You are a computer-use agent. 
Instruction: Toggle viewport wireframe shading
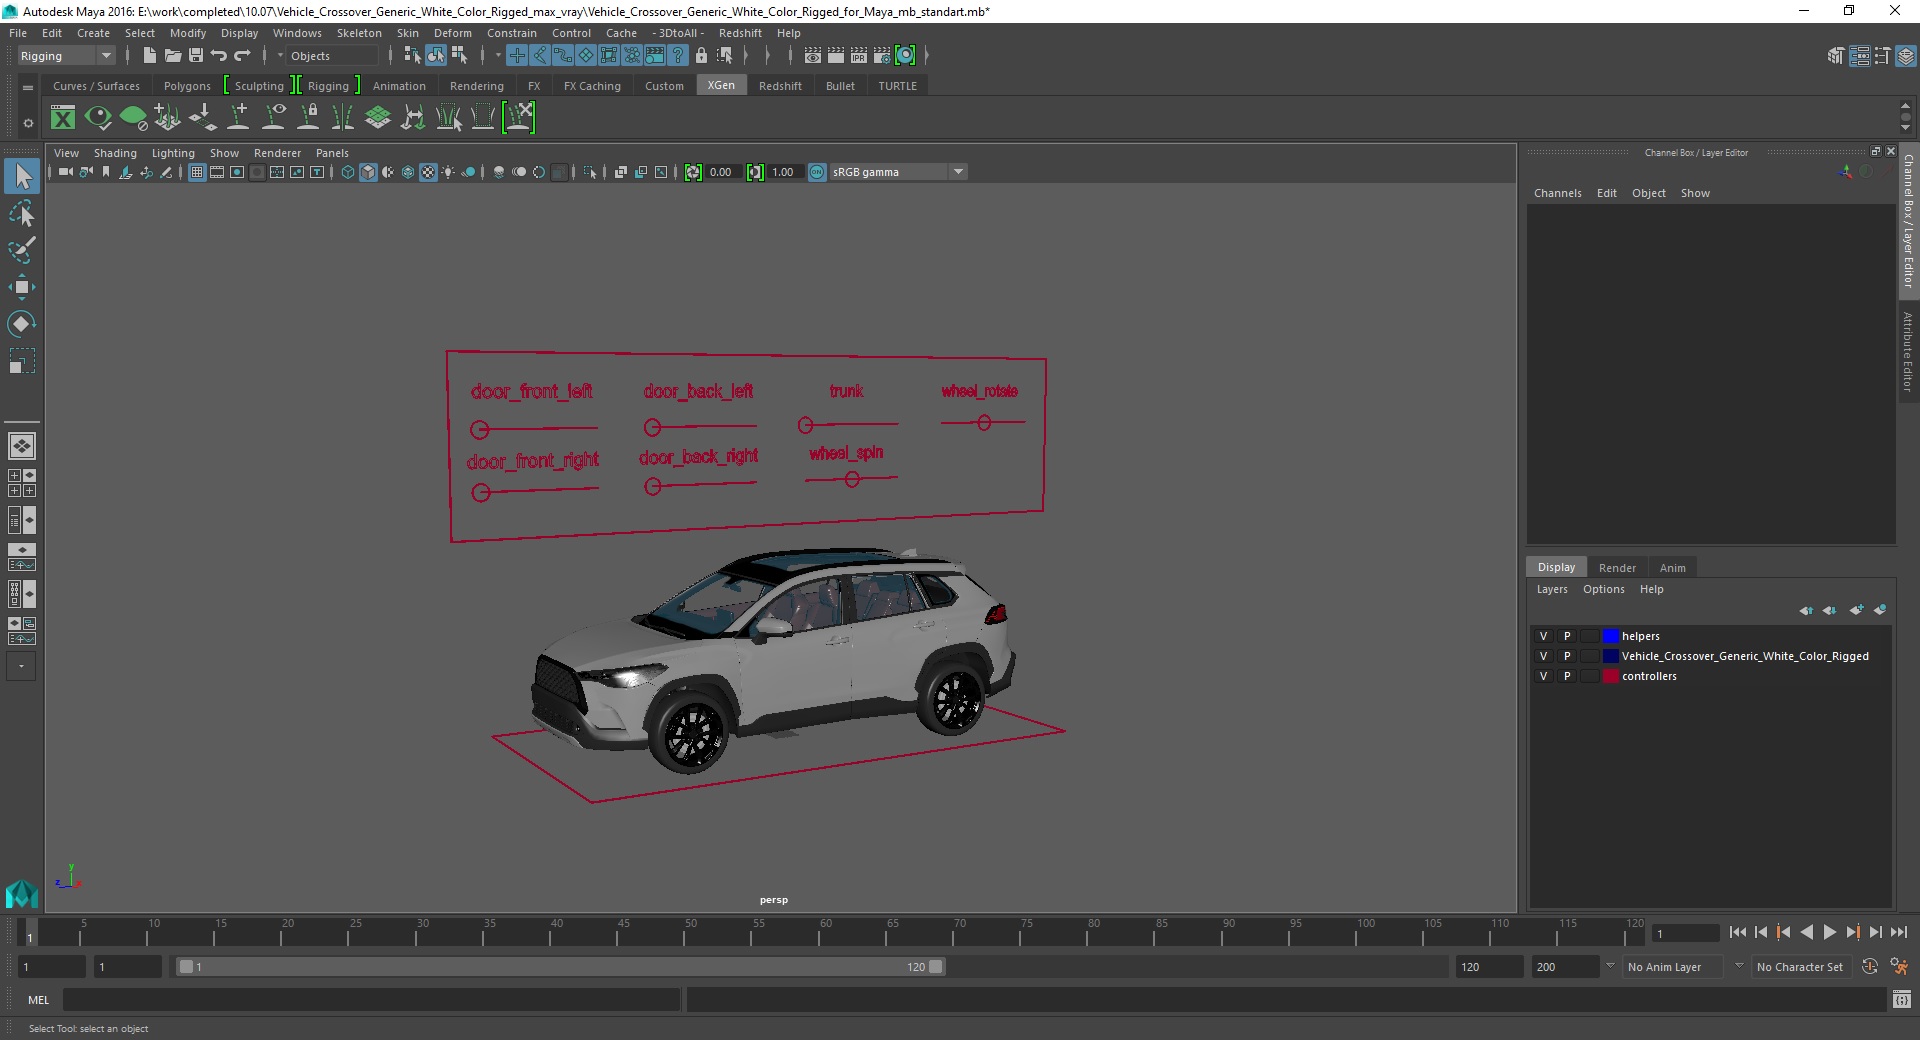348,172
